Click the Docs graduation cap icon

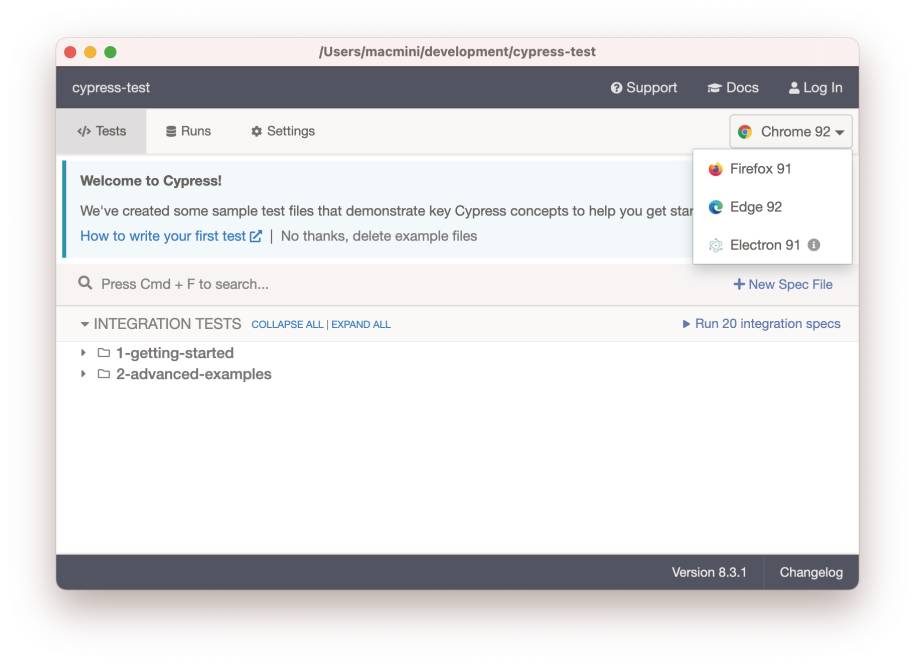[x=714, y=88]
